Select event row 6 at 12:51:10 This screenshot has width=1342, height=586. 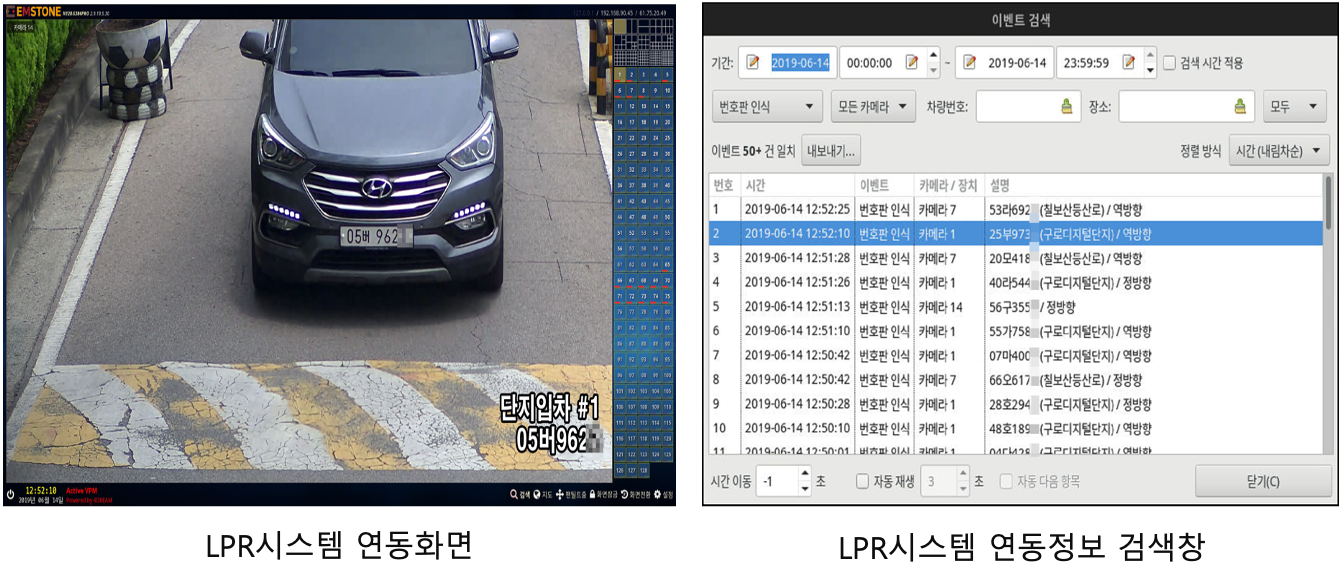point(1016,331)
